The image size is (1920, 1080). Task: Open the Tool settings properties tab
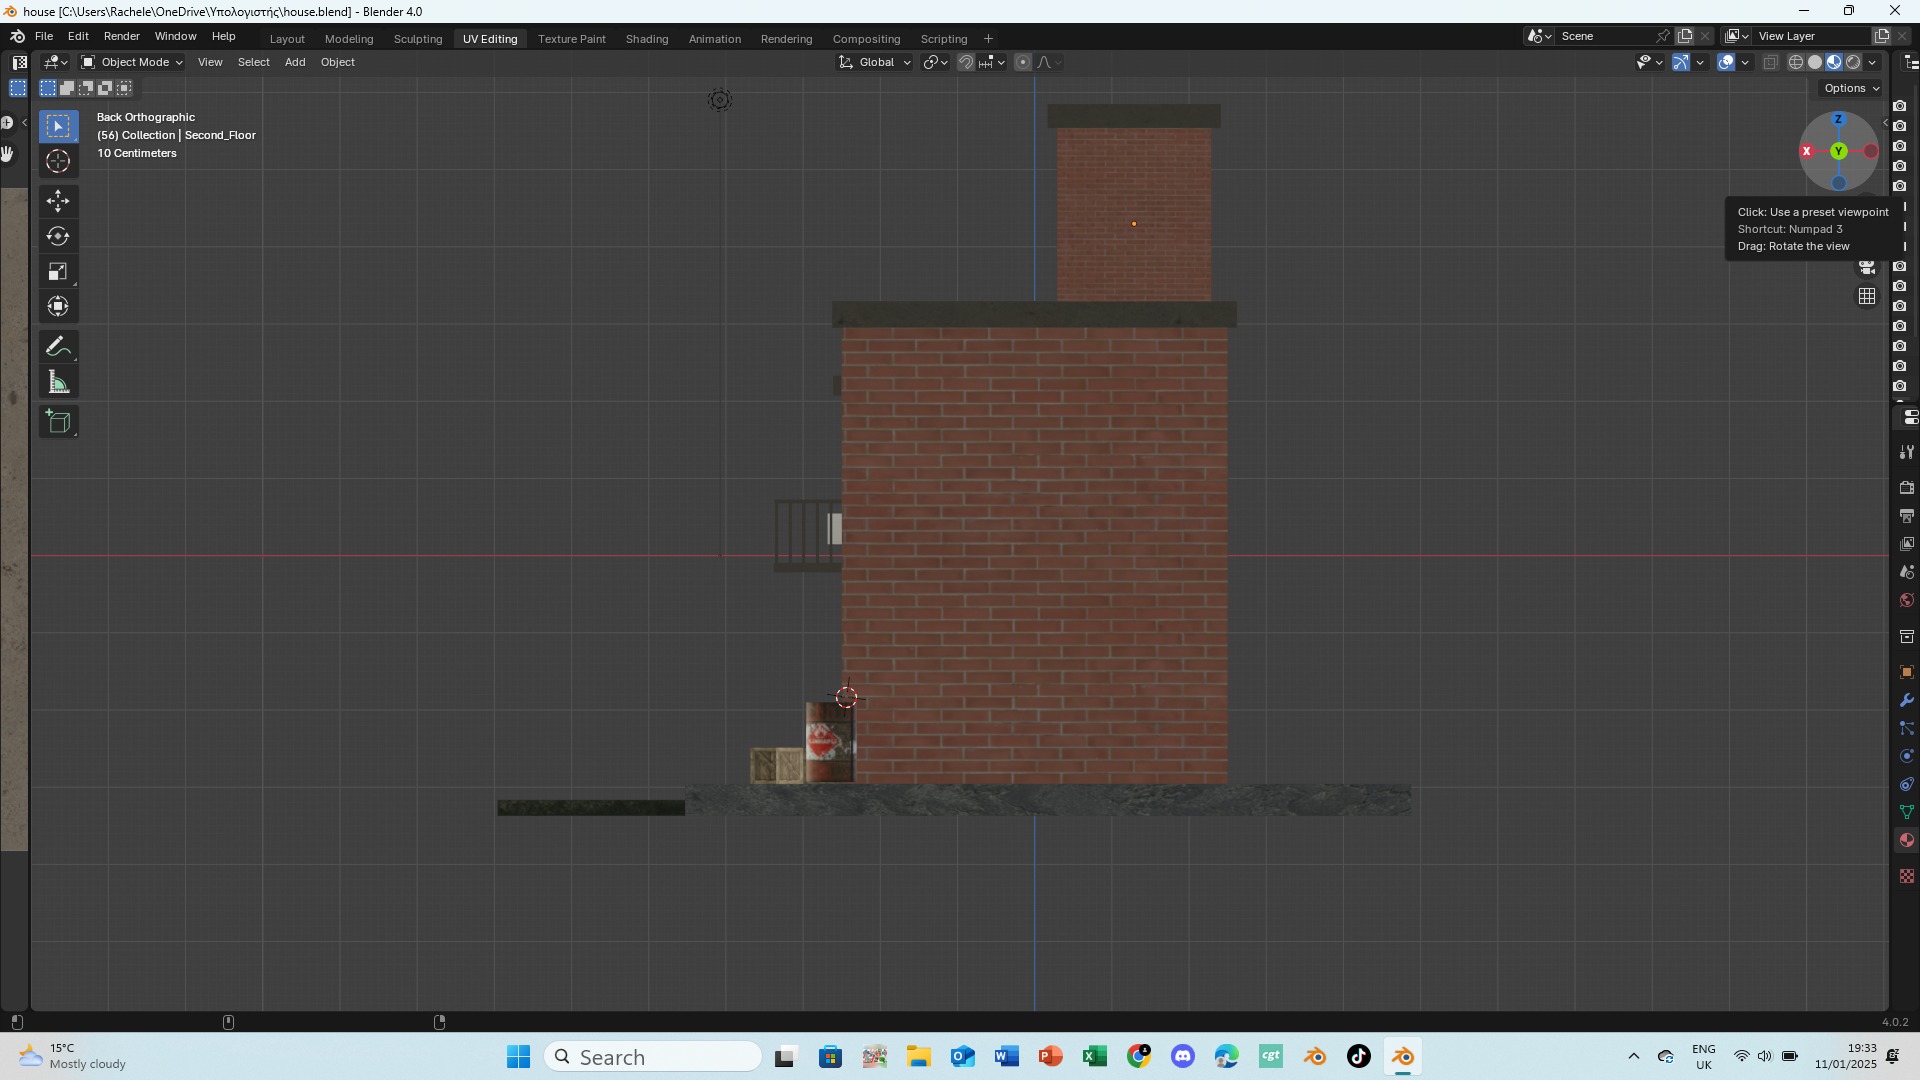(1907, 452)
